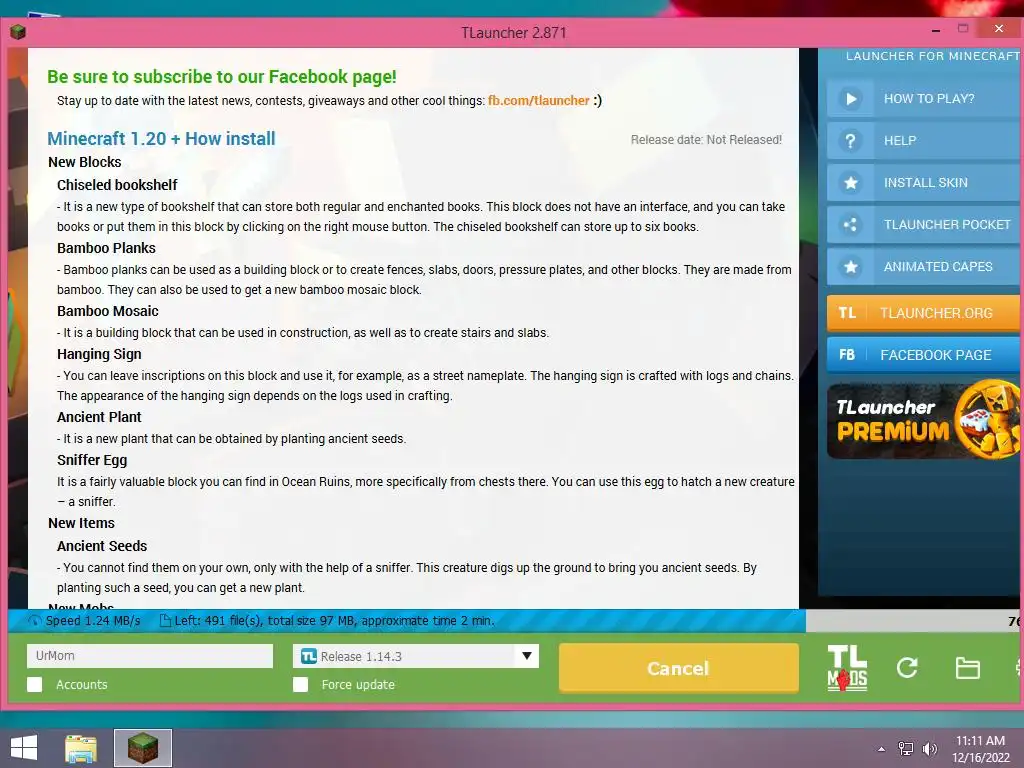Toggle the Accounts checkbox
The height and width of the screenshot is (768, 1024).
[35, 684]
